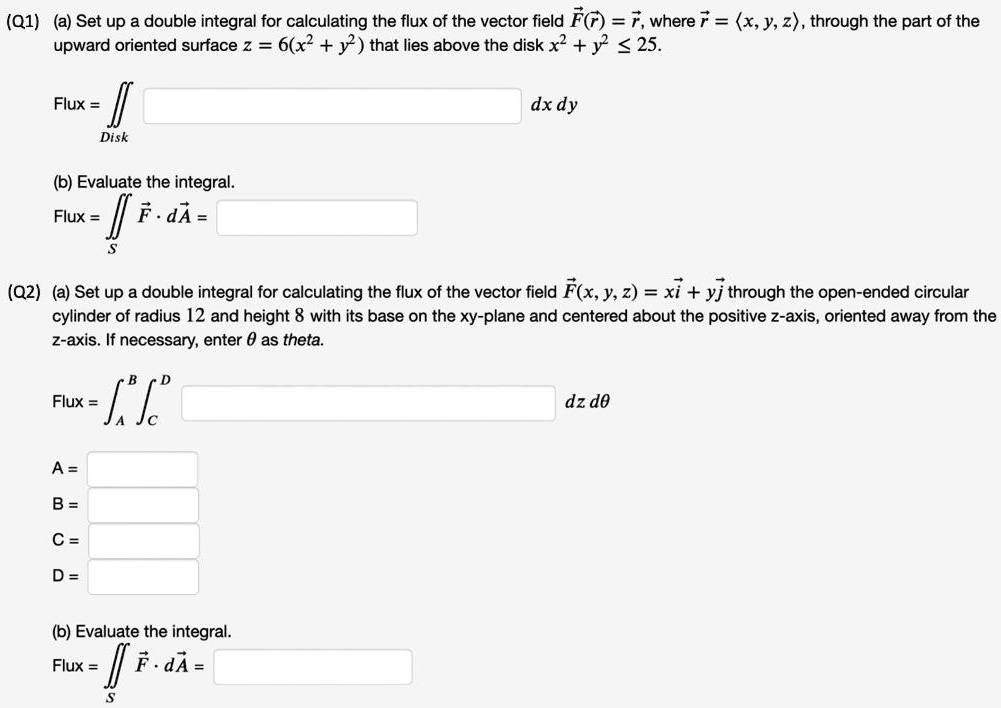Click the input field for B

tap(141, 504)
